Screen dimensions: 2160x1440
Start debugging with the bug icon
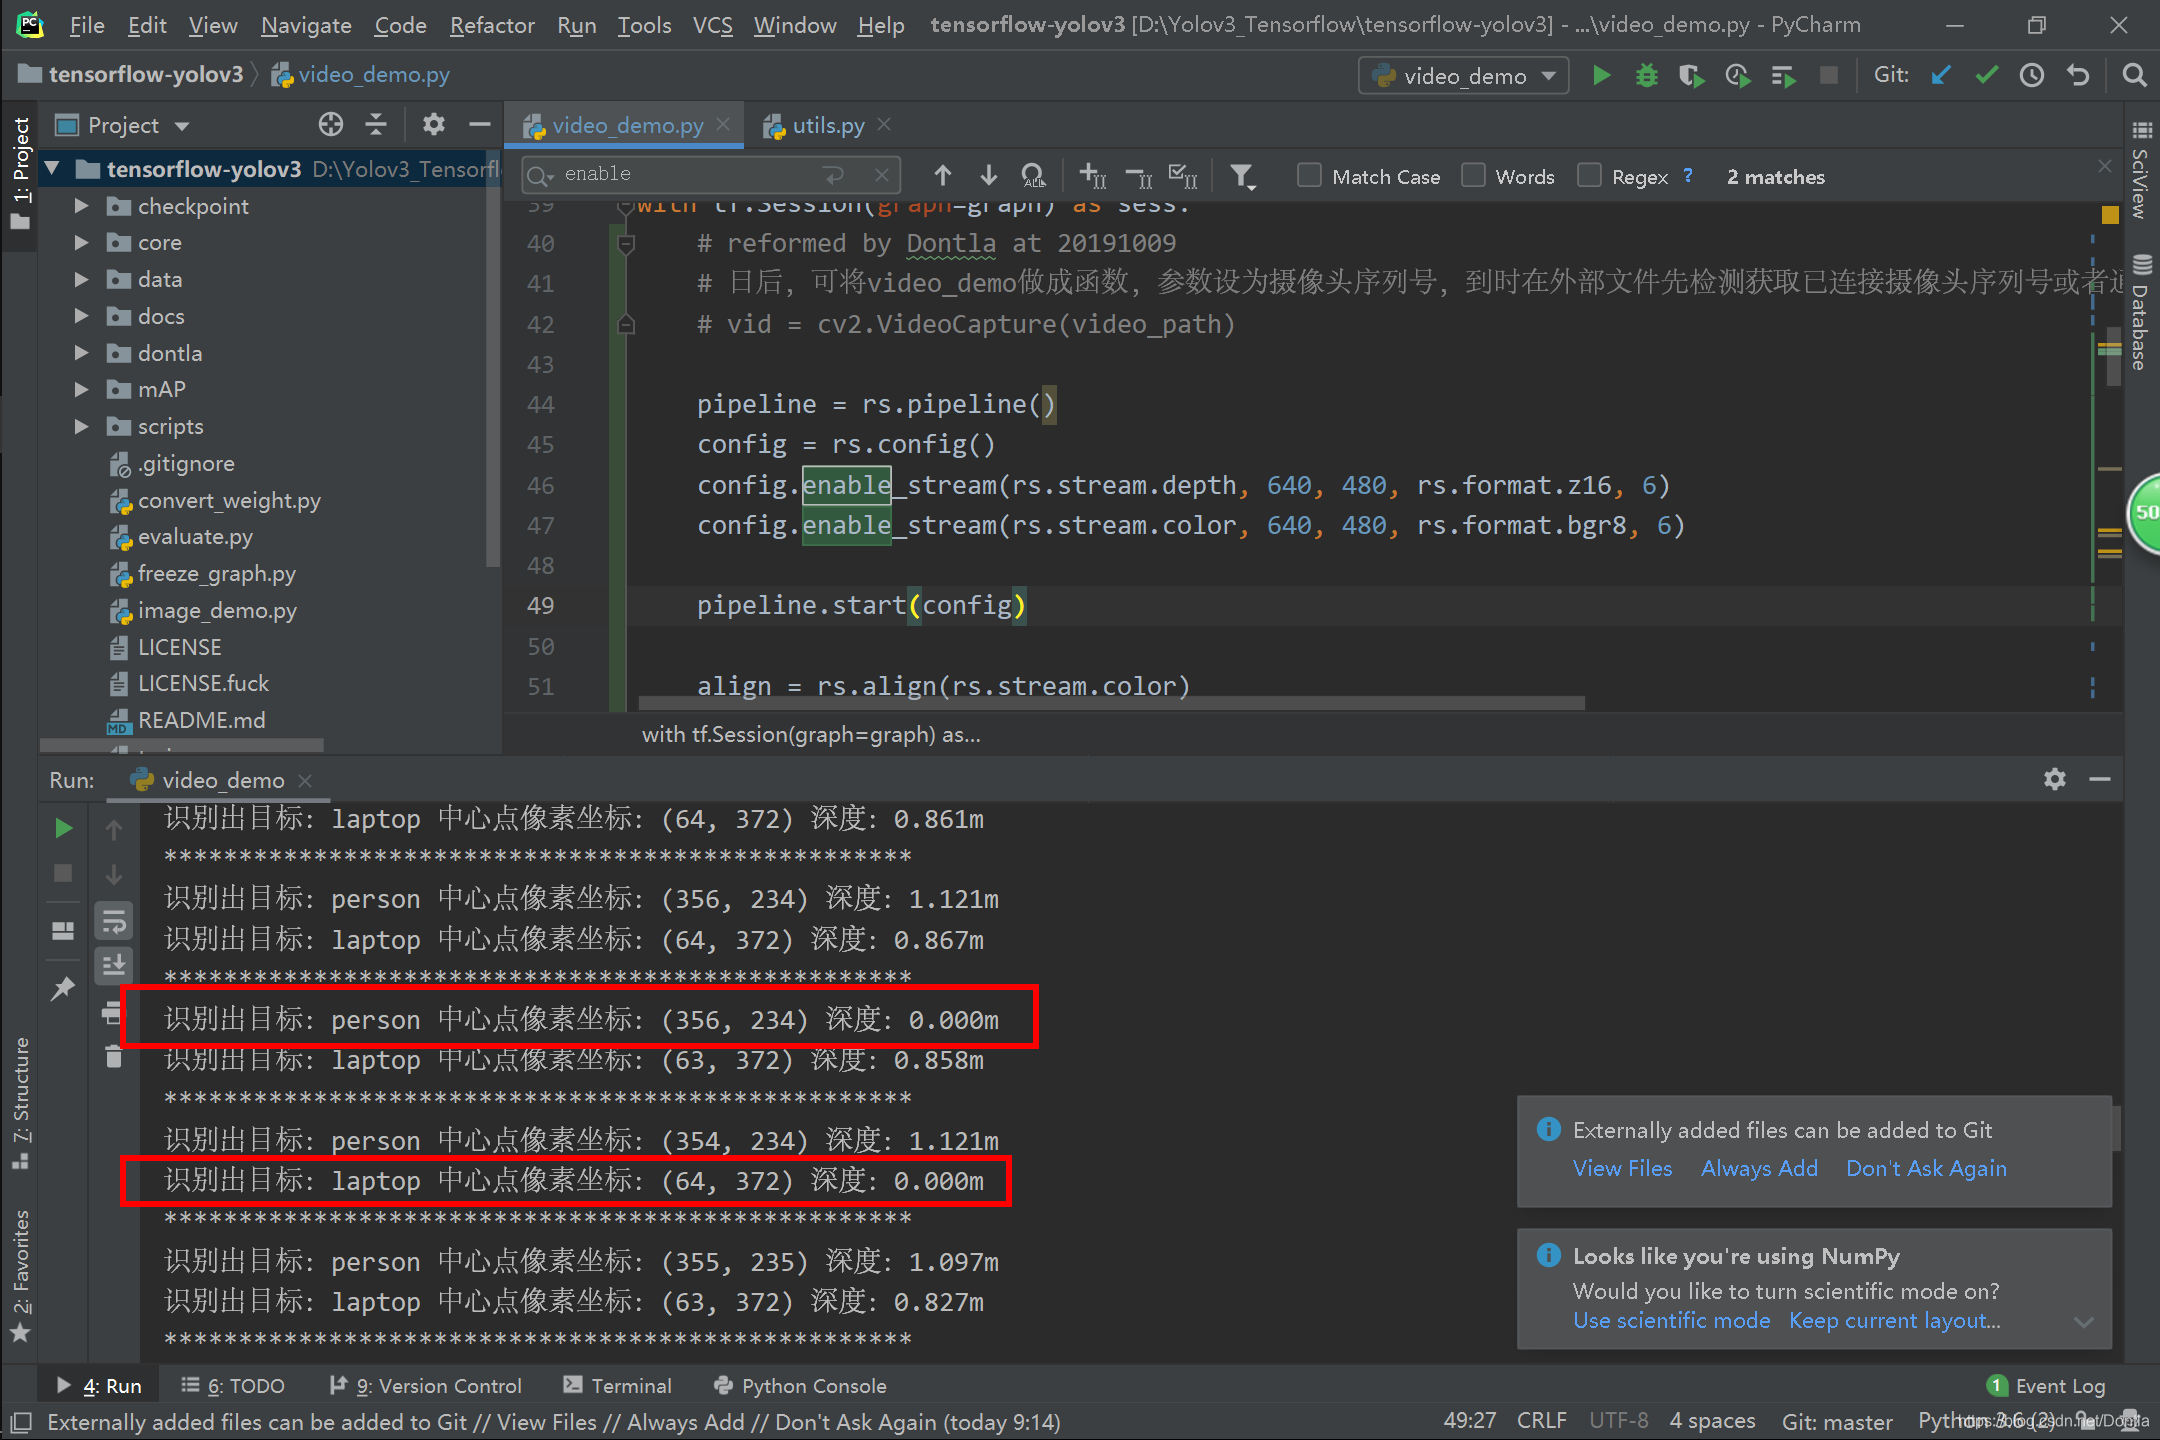point(1646,76)
